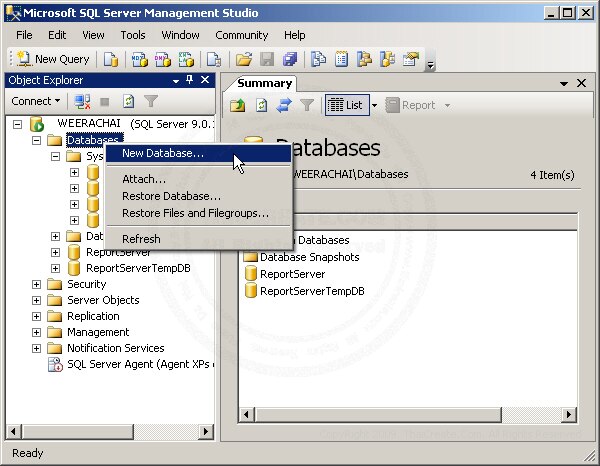Image resolution: width=600 pixels, height=466 pixels.
Task: Click the Refresh icon in Object Explorer
Action: coord(128,101)
